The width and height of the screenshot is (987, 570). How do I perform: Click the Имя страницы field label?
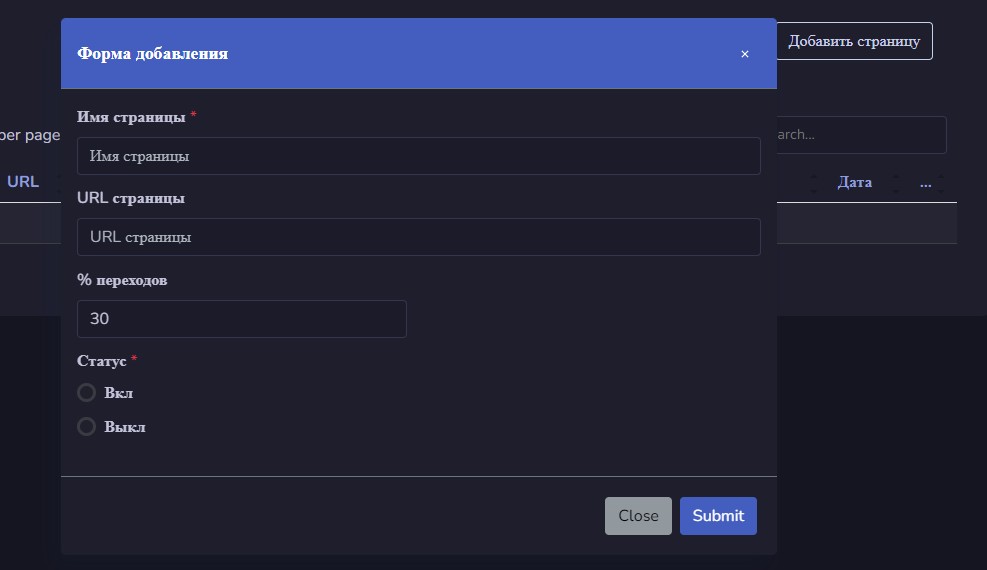click(131, 117)
